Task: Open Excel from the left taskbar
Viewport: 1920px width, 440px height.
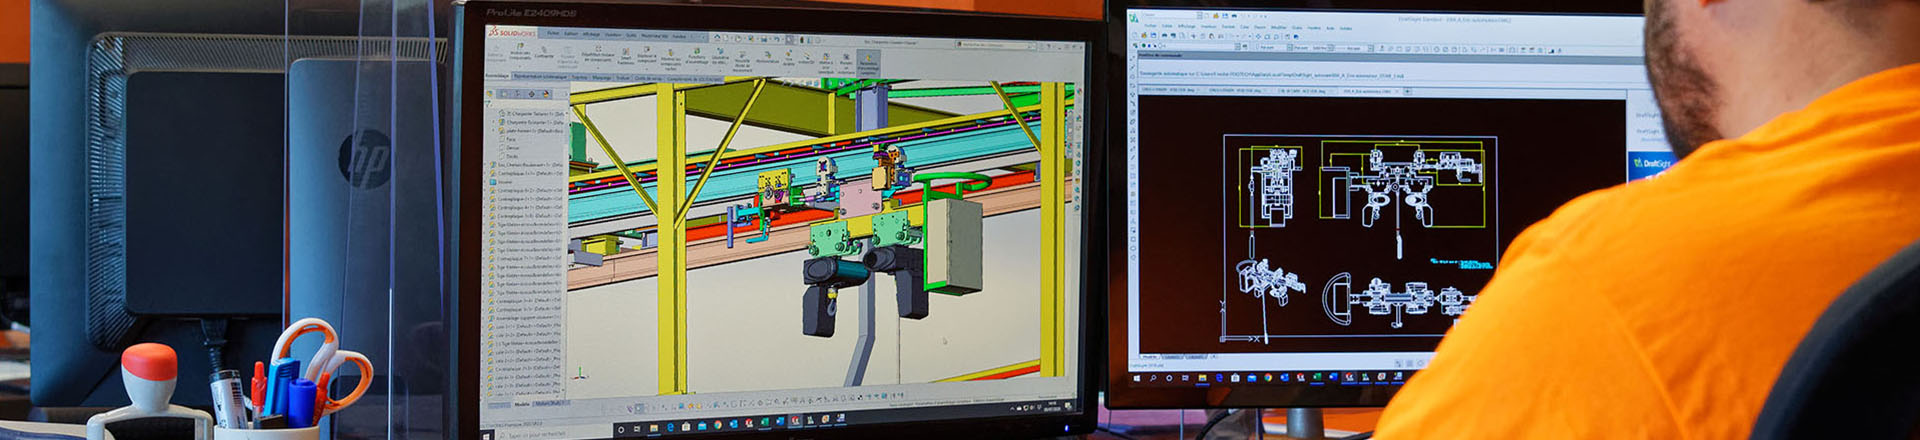Action: click(x=764, y=423)
